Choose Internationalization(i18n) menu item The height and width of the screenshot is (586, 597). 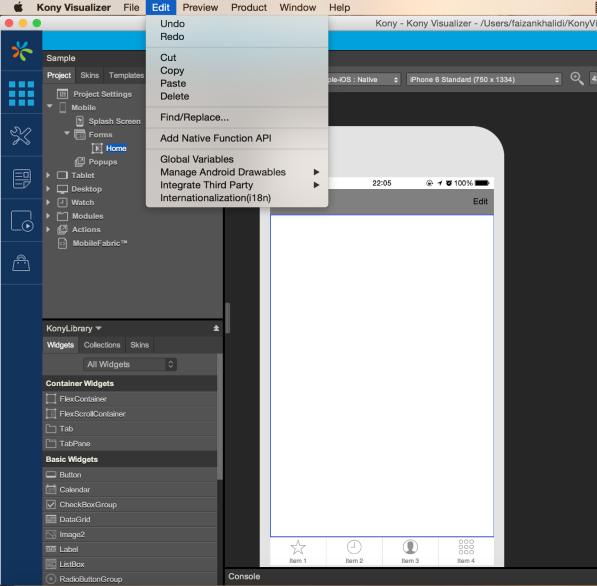(x=237, y=198)
